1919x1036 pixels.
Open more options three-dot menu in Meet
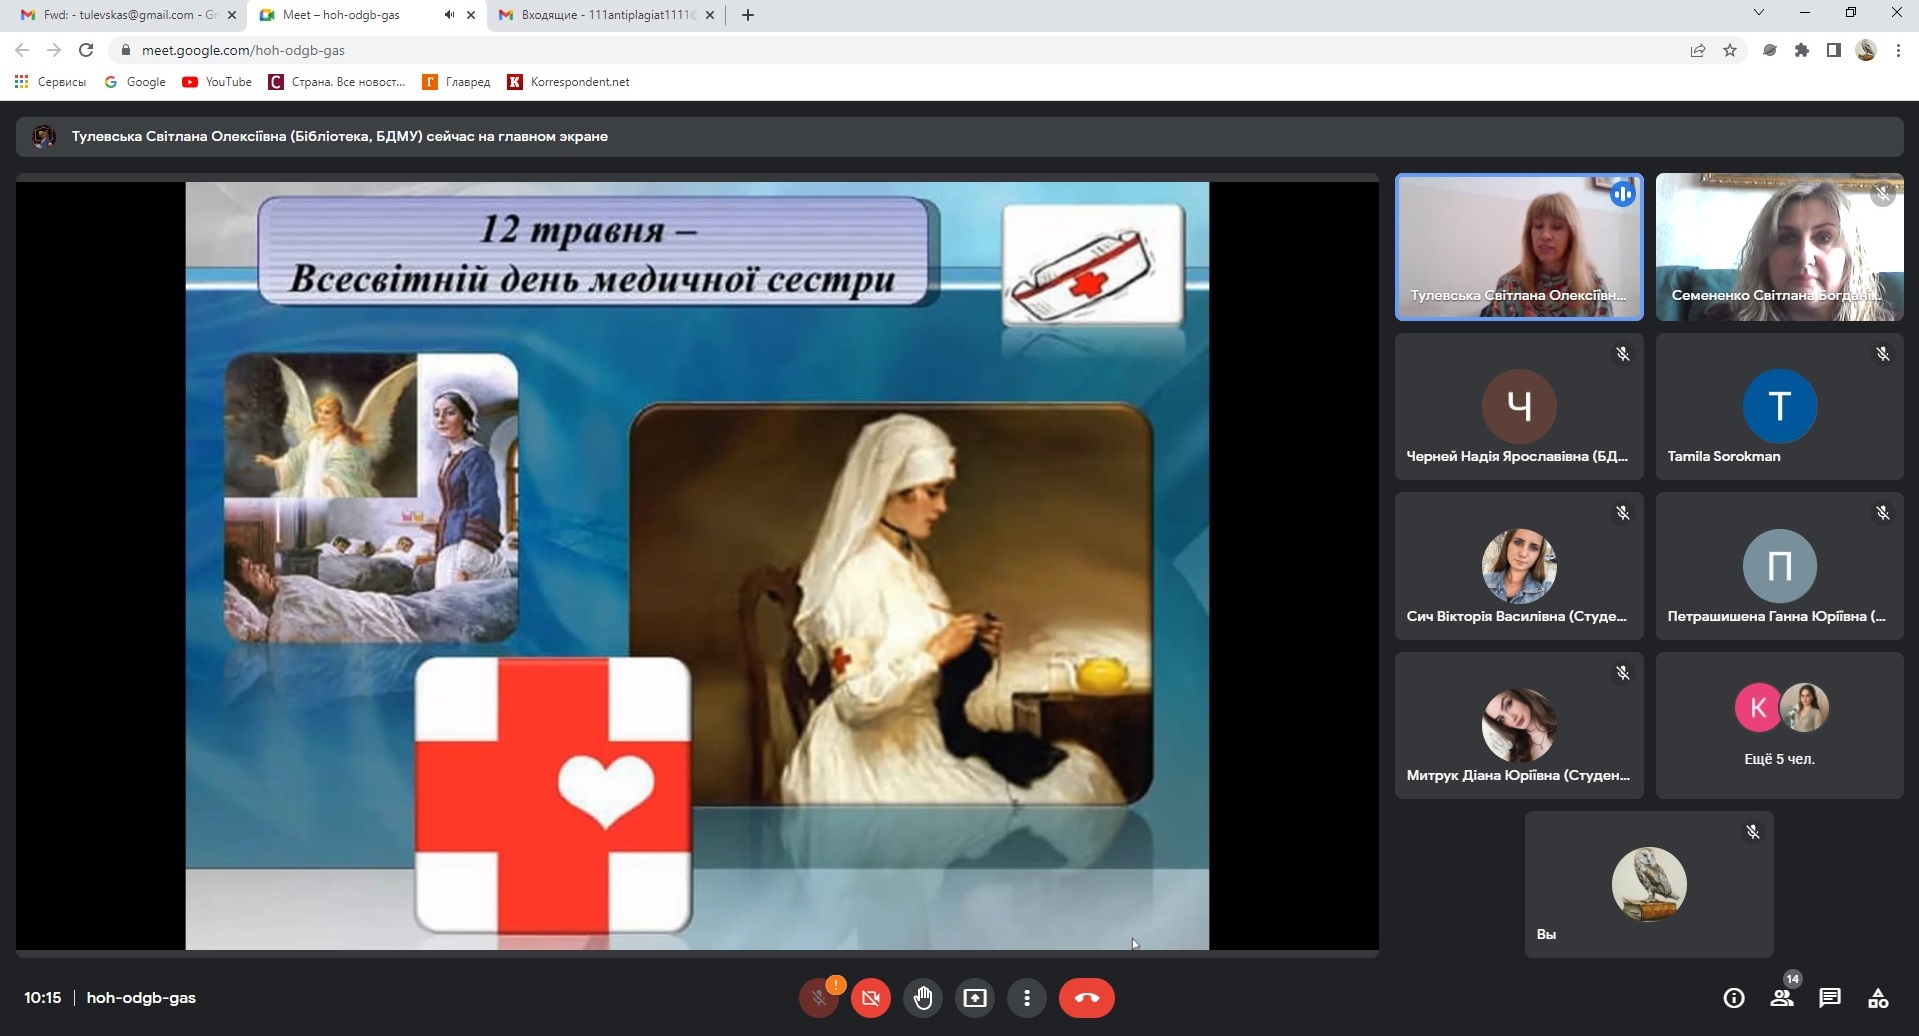[x=1027, y=998]
